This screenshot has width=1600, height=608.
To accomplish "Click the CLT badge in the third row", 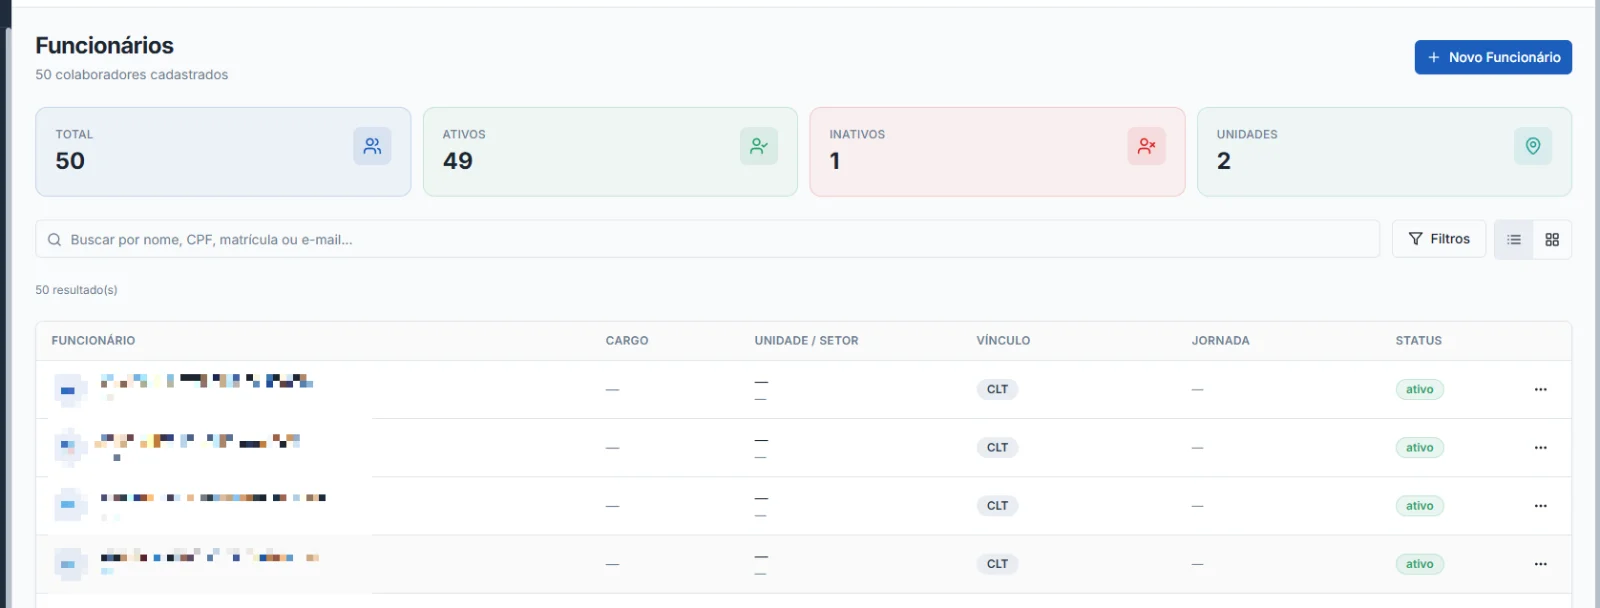I will [x=997, y=506].
